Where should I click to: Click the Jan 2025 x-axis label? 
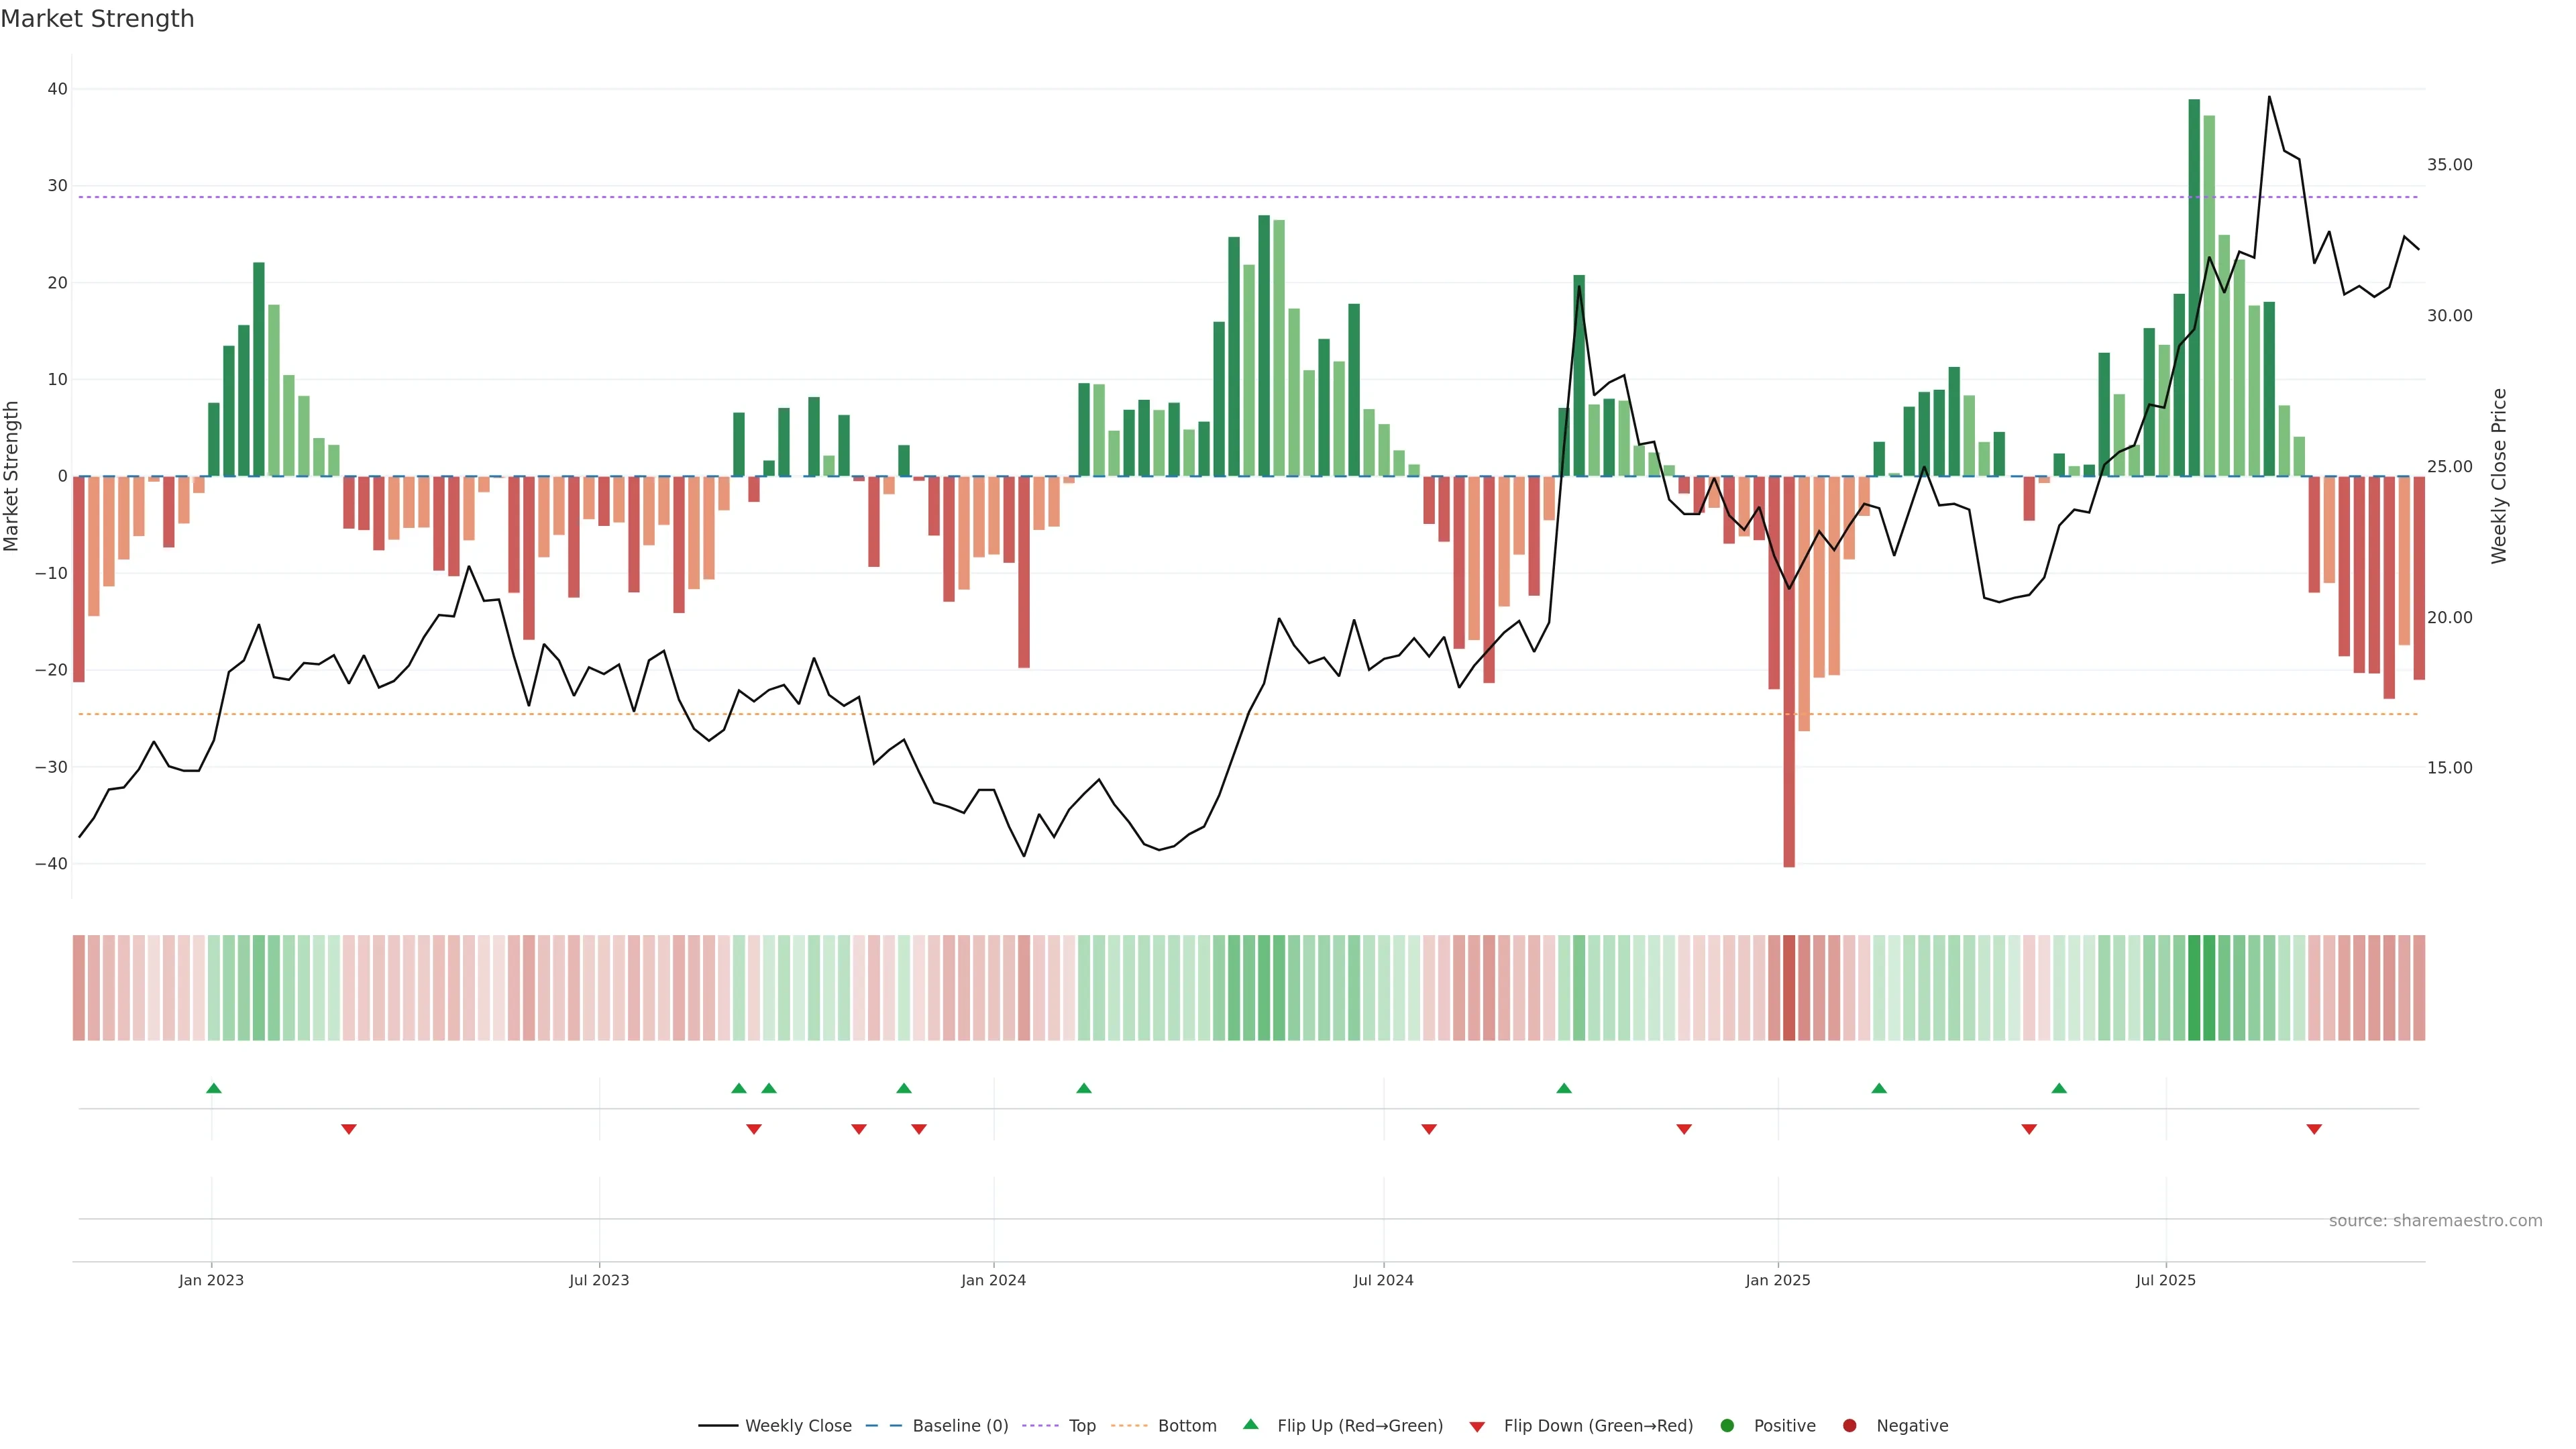pyautogui.click(x=1778, y=1280)
